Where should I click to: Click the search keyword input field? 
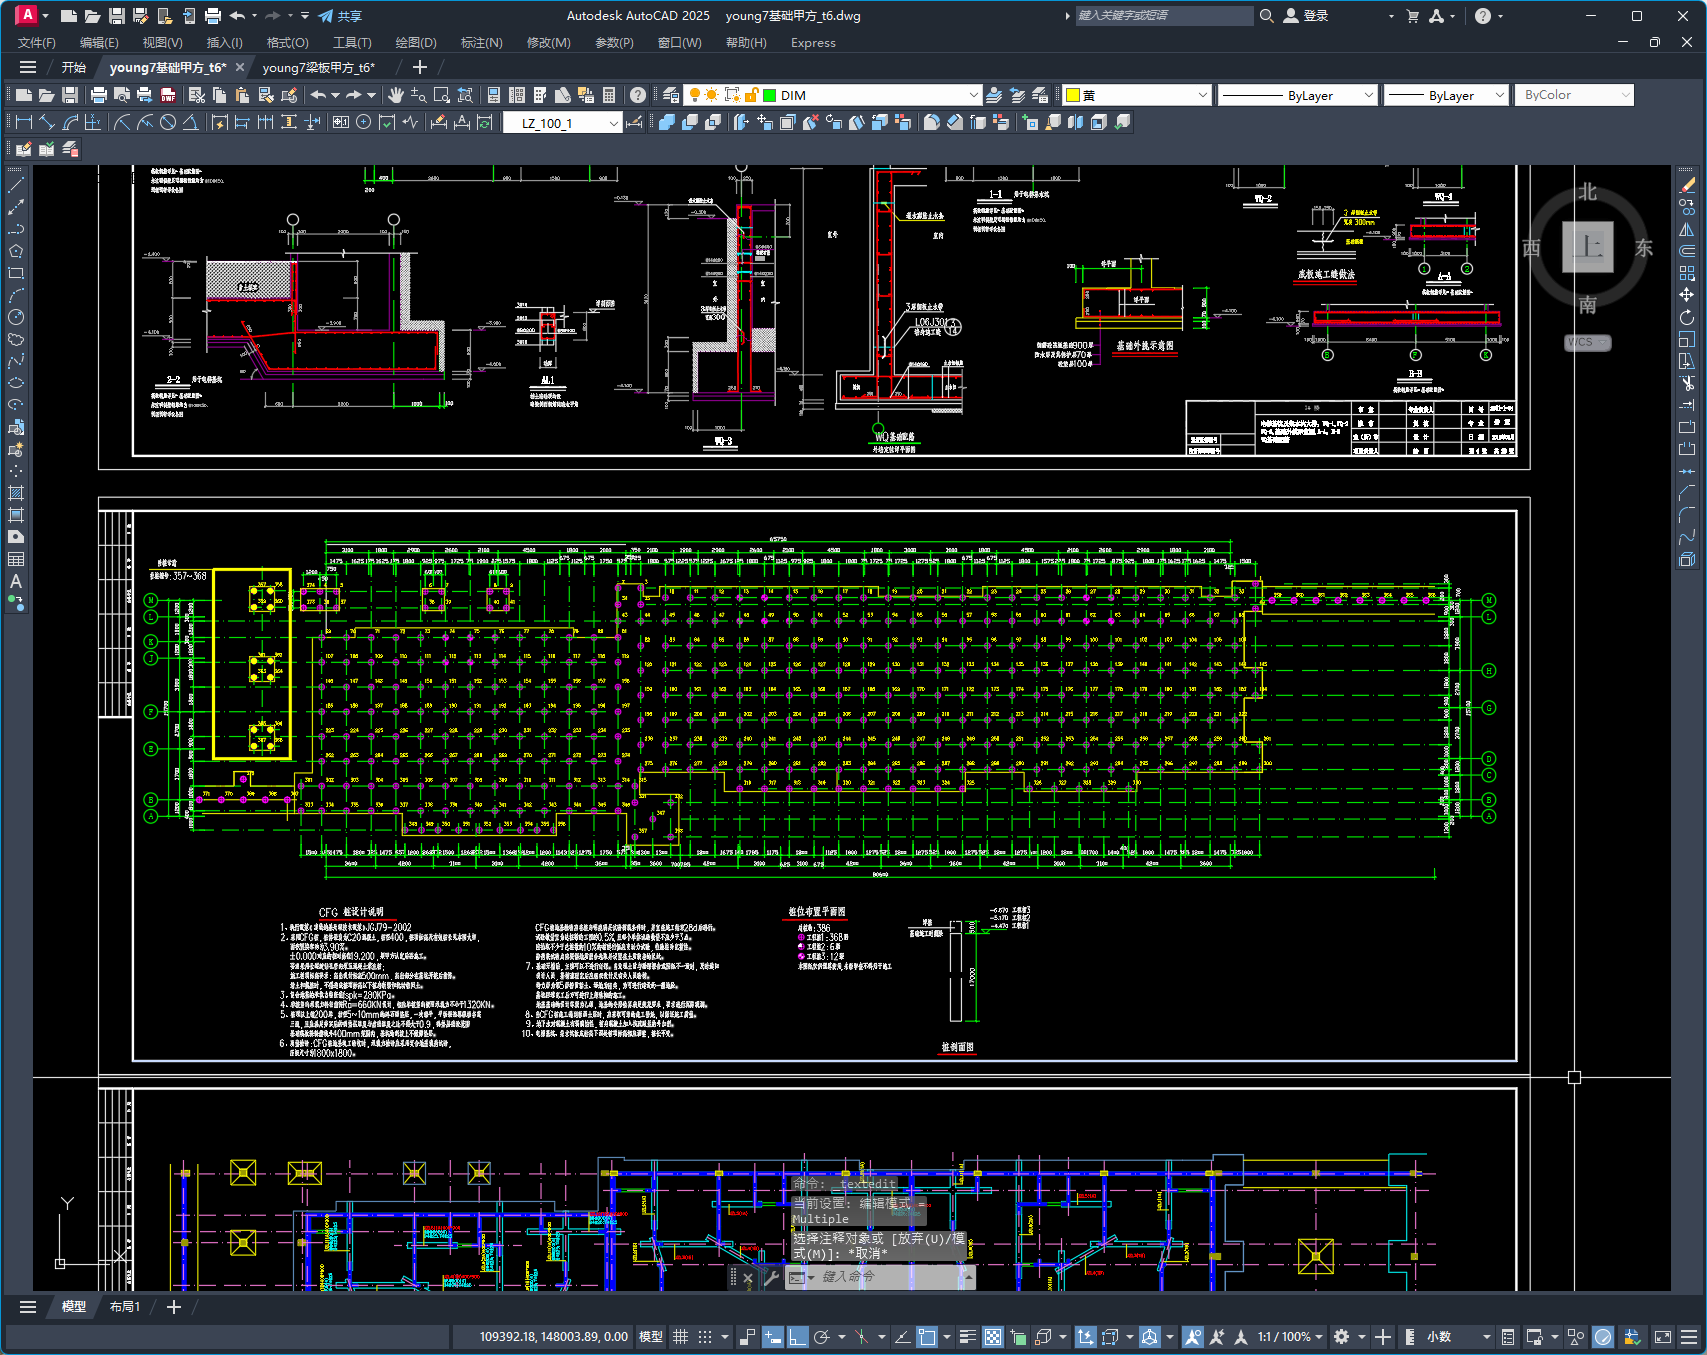1164,16
